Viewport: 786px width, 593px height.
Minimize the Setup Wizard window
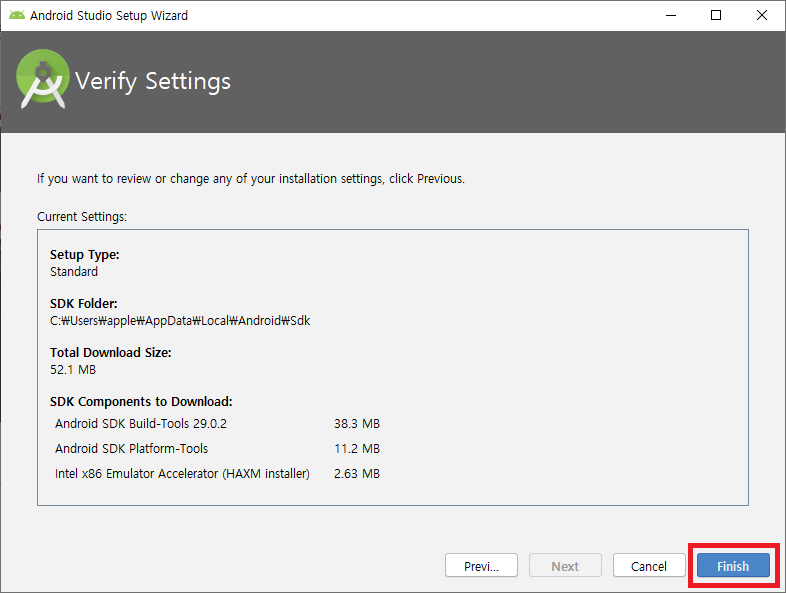[x=671, y=16]
